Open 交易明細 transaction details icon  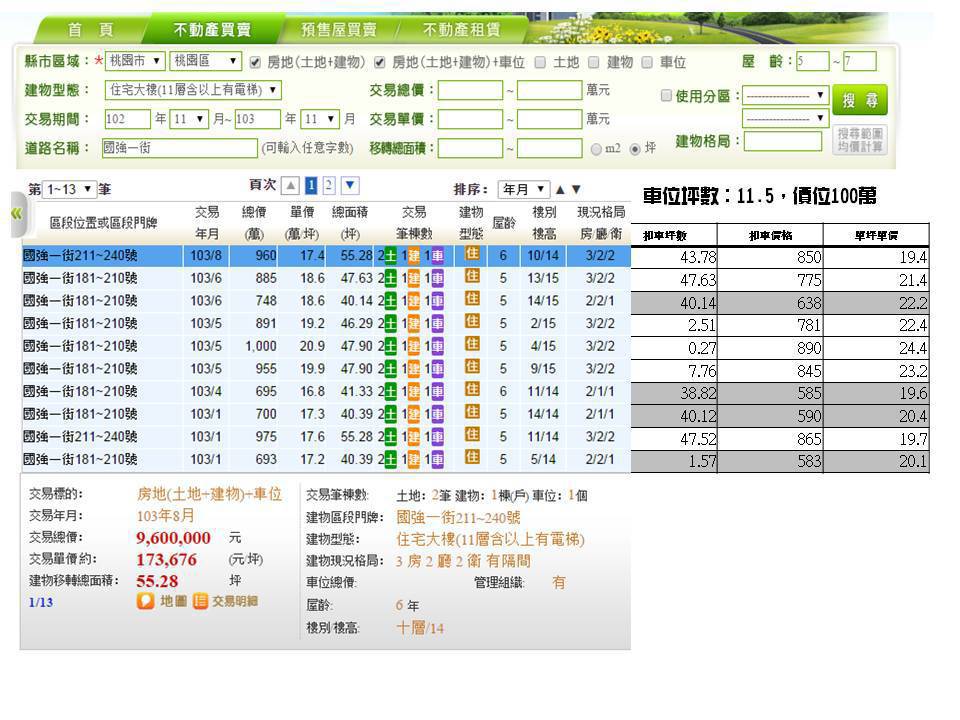pyautogui.click(x=201, y=601)
